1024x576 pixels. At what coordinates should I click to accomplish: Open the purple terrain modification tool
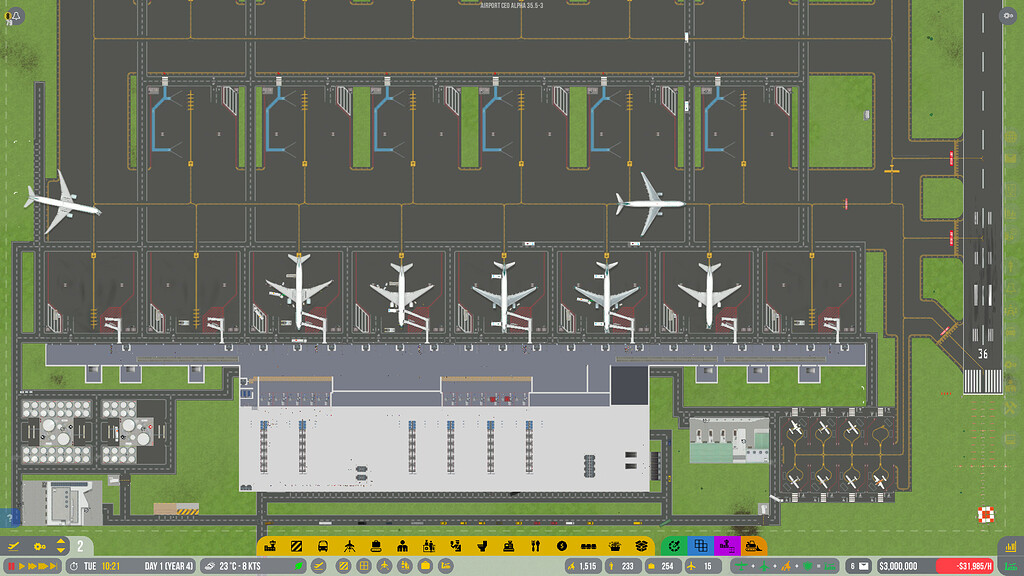(726, 546)
